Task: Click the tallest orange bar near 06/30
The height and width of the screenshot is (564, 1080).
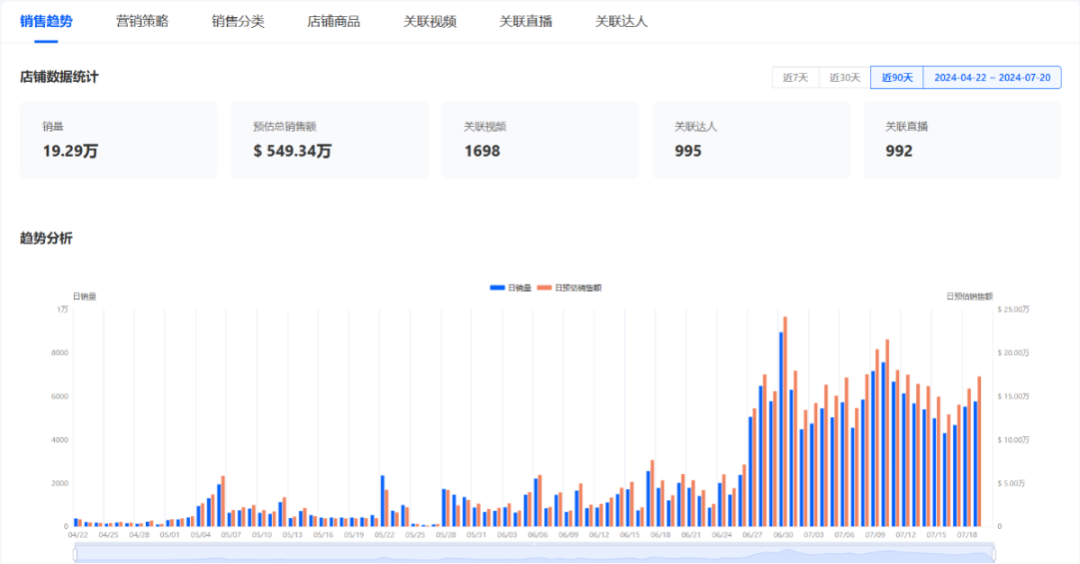Action: tap(785, 420)
